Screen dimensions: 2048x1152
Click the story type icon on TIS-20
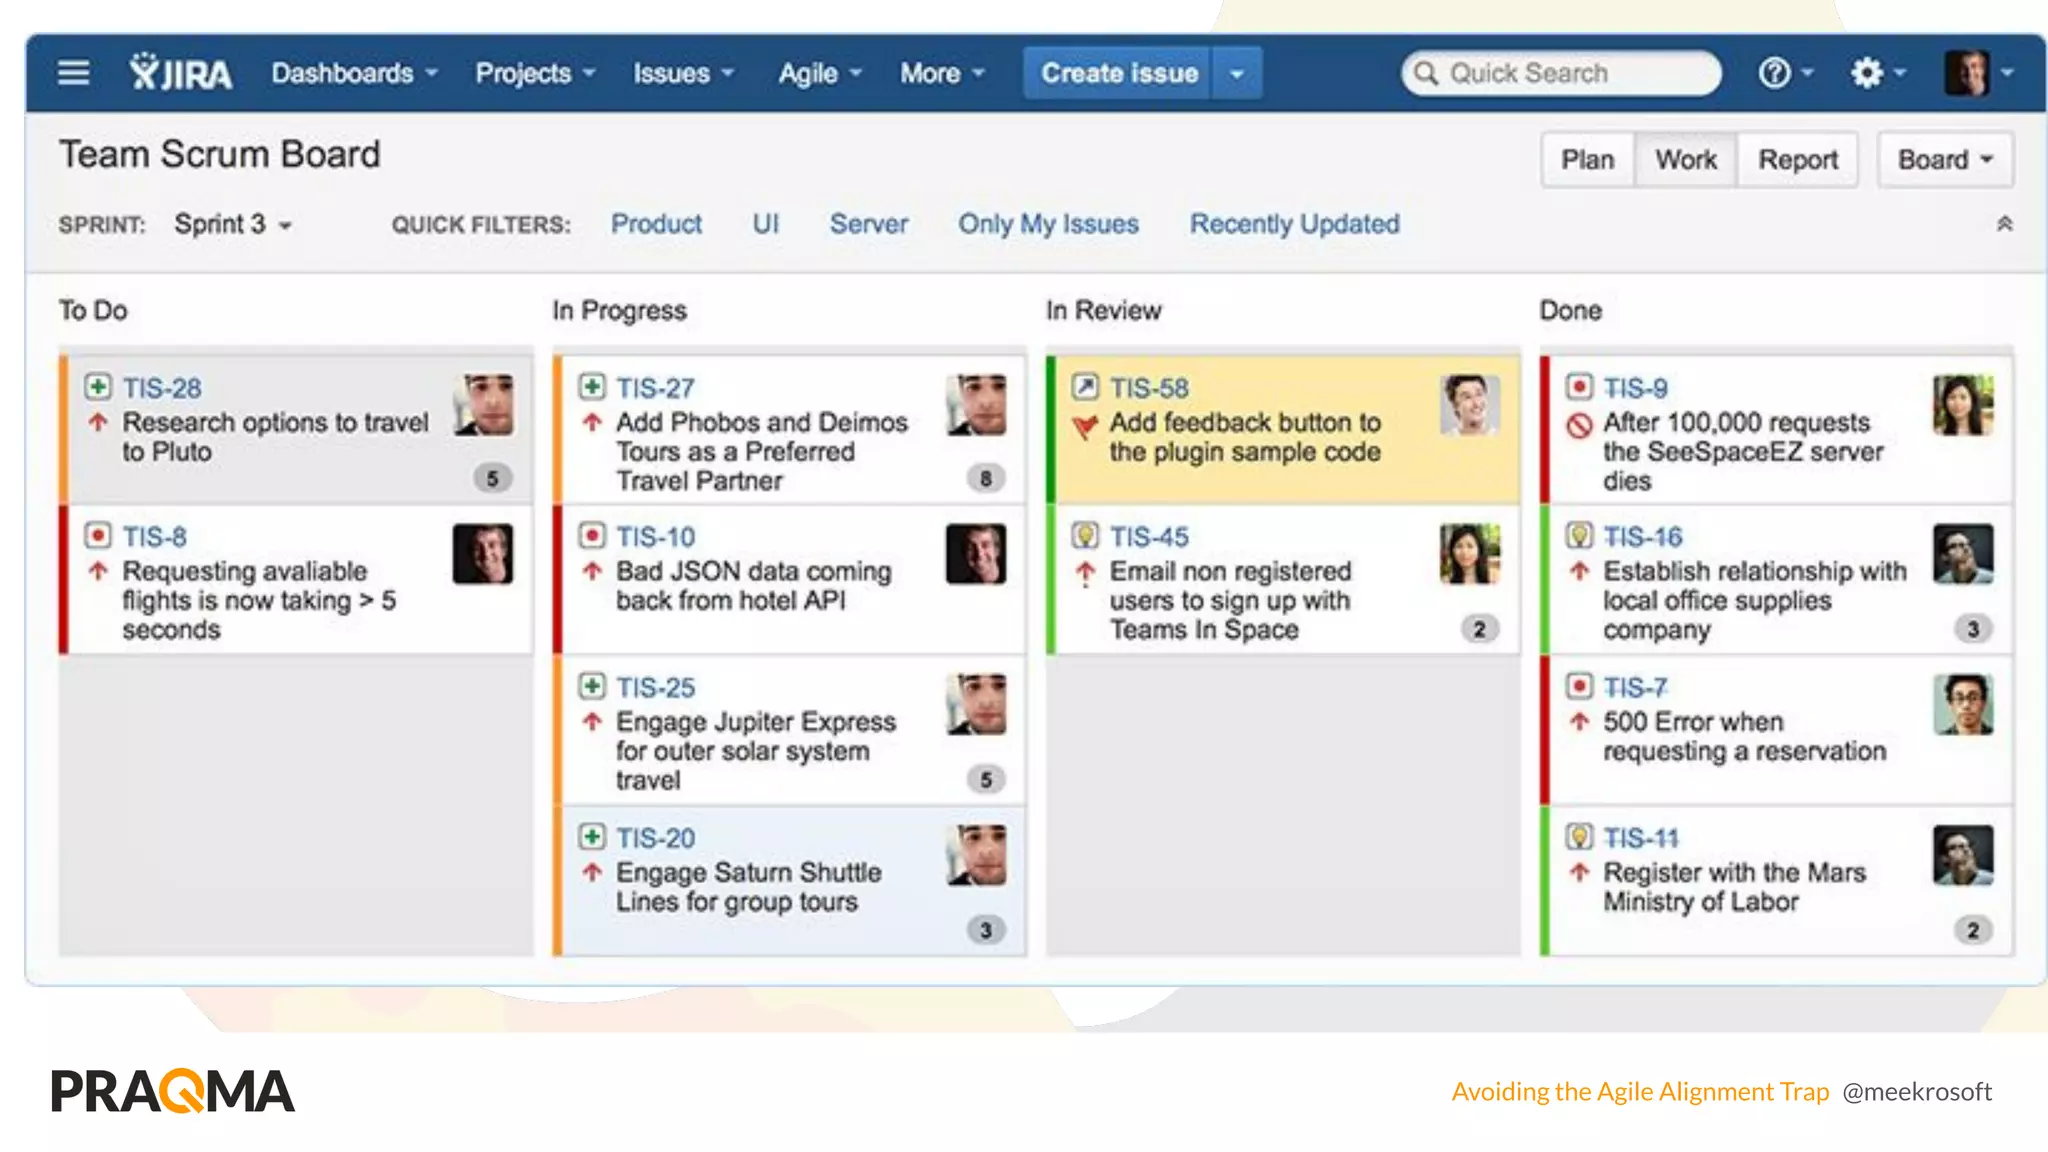592,836
